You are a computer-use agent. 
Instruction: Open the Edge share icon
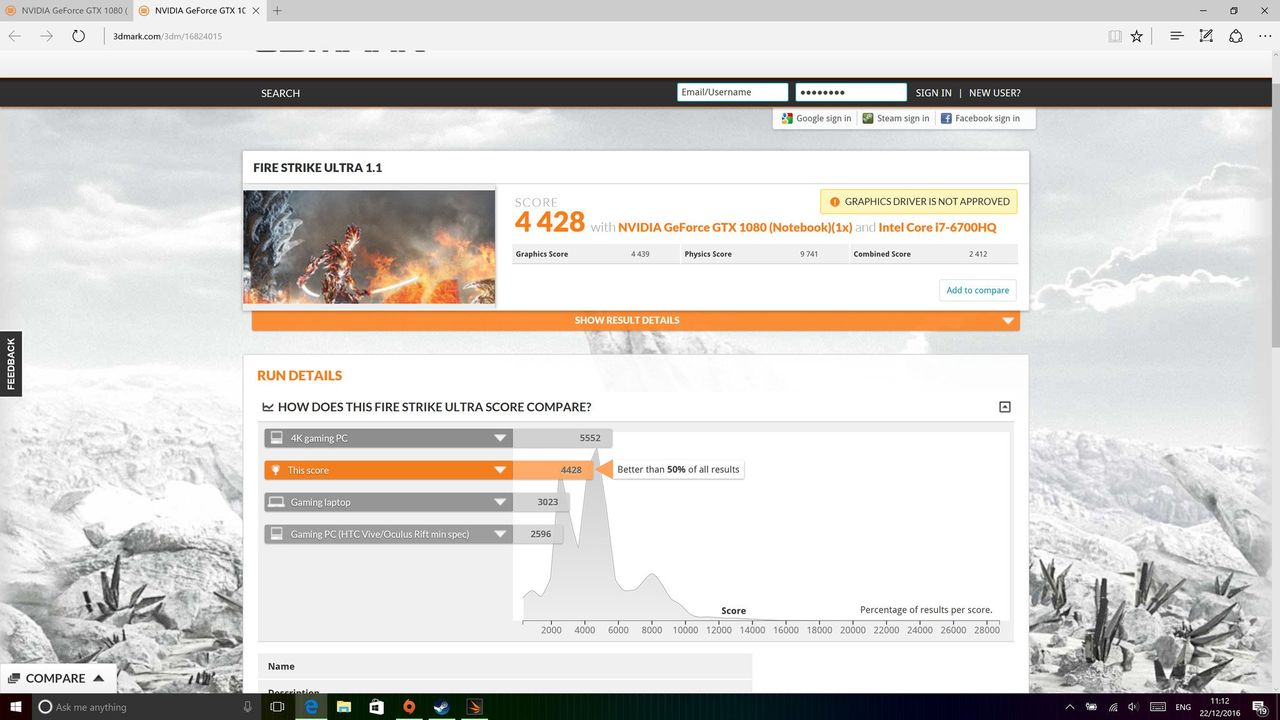click(1236, 36)
